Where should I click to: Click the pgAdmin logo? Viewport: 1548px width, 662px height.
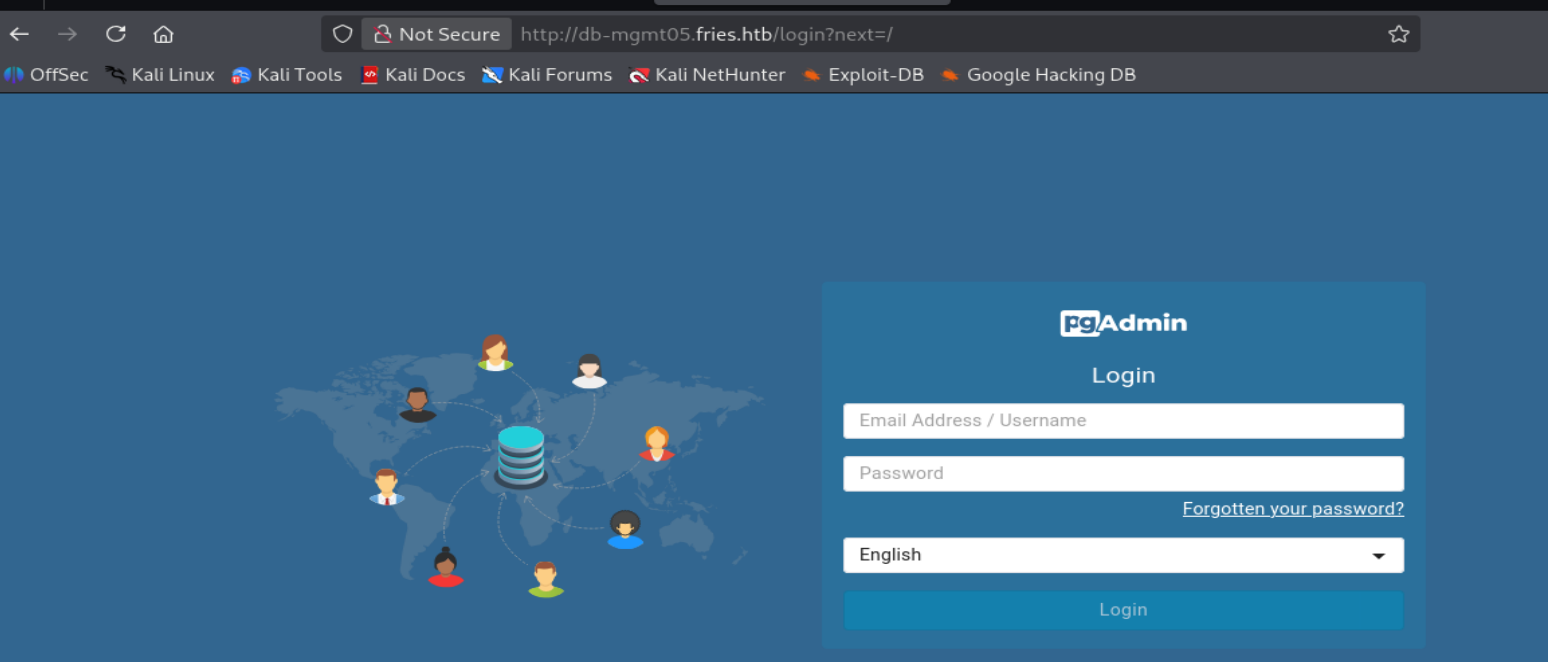click(x=1123, y=323)
